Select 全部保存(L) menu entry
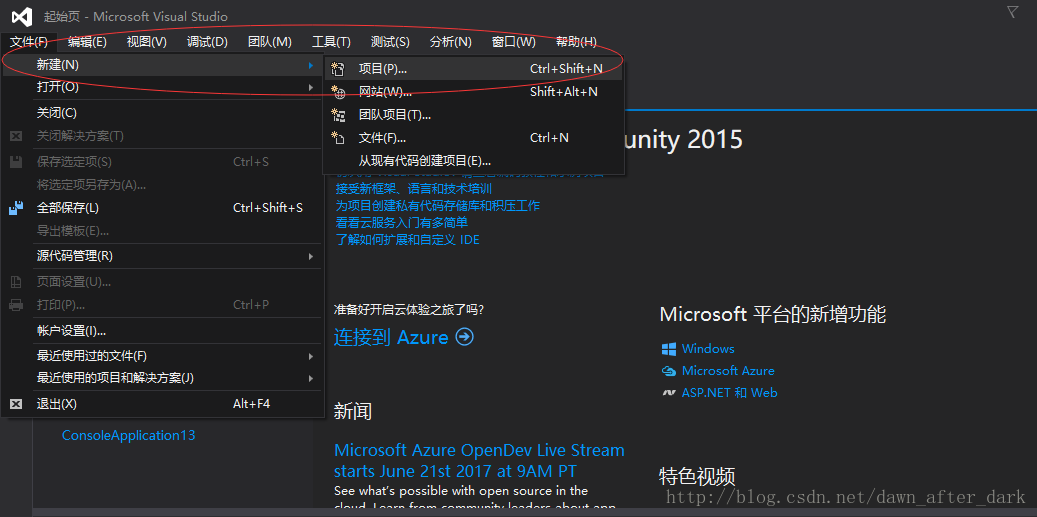Screen dimensions: 1037x517 (x=162, y=208)
